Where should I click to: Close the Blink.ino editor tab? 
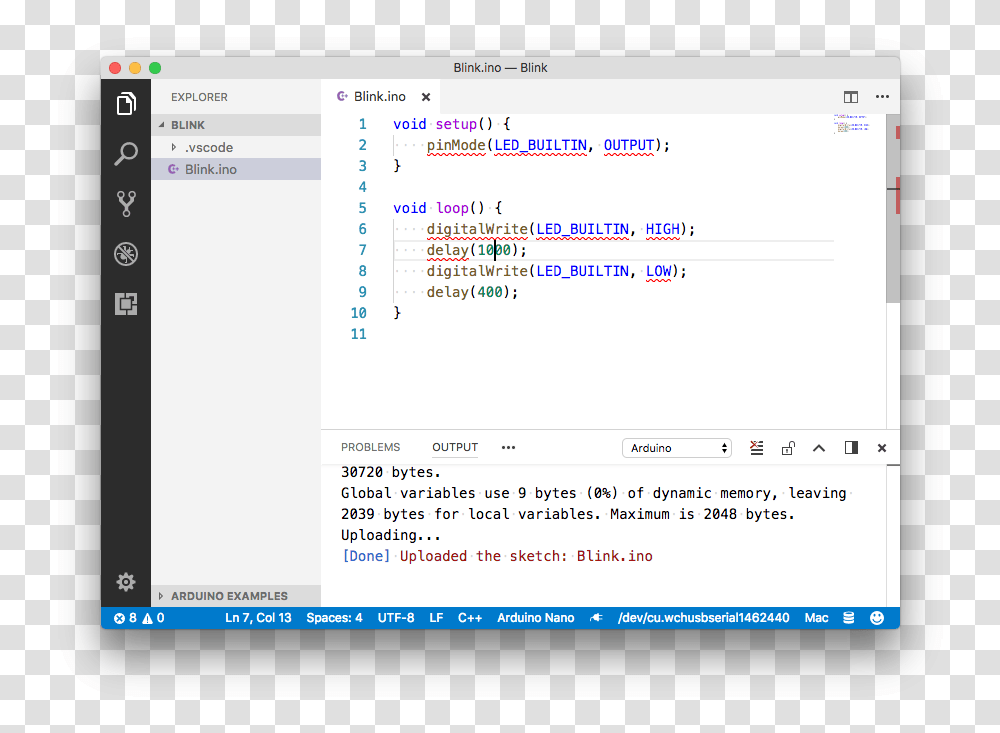tap(426, 97)
